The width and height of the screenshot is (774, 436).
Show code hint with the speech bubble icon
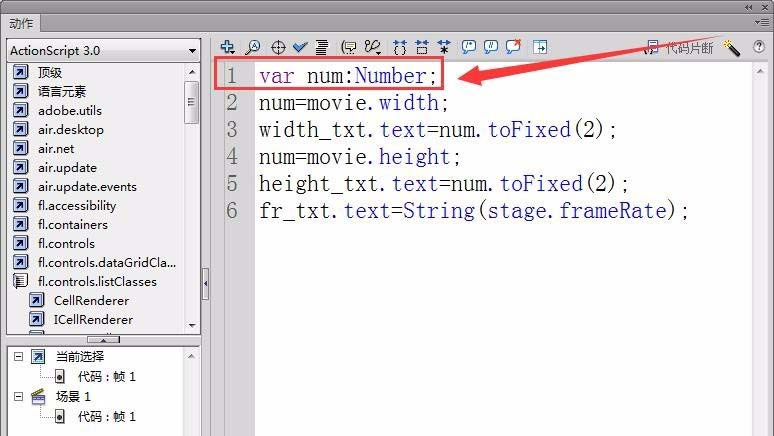click(349, 47)
